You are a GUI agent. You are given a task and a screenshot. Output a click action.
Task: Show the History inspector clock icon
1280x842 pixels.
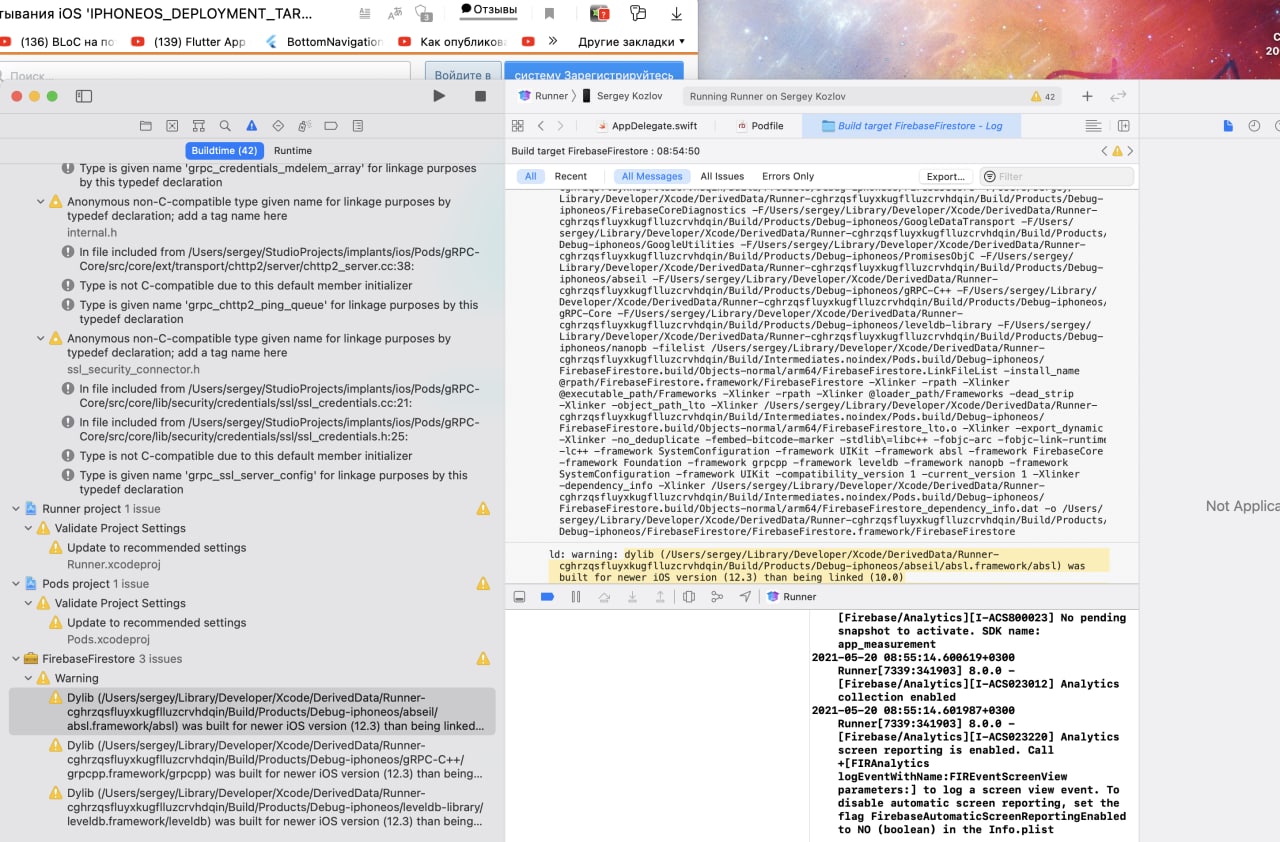pyautogui.click(x=1254, y=126)
